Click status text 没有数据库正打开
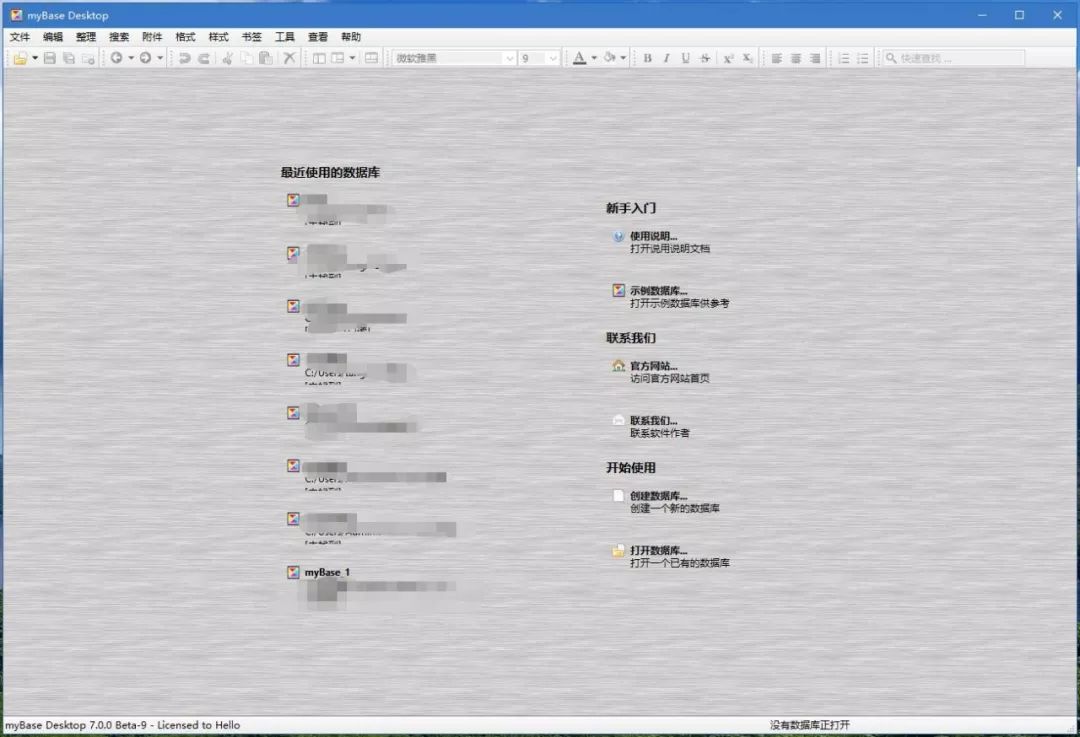This screenshot has height=737, width=1080. tap(810, 725)
